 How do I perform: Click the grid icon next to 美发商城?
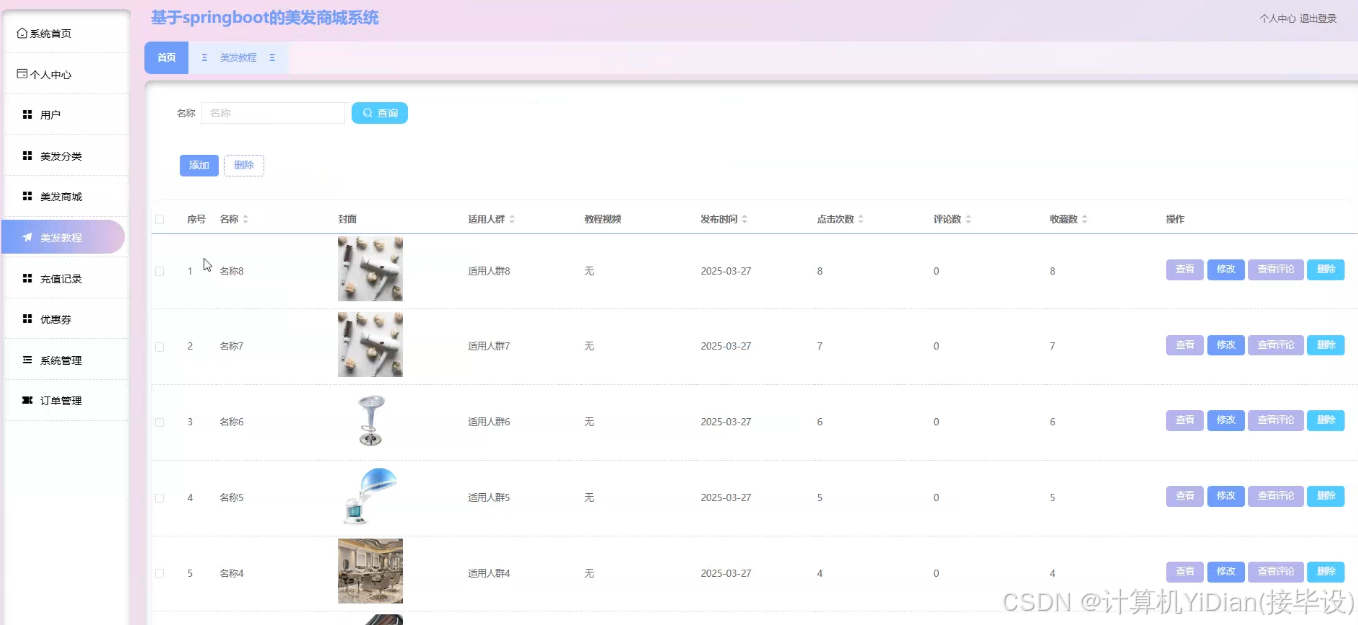27,196
